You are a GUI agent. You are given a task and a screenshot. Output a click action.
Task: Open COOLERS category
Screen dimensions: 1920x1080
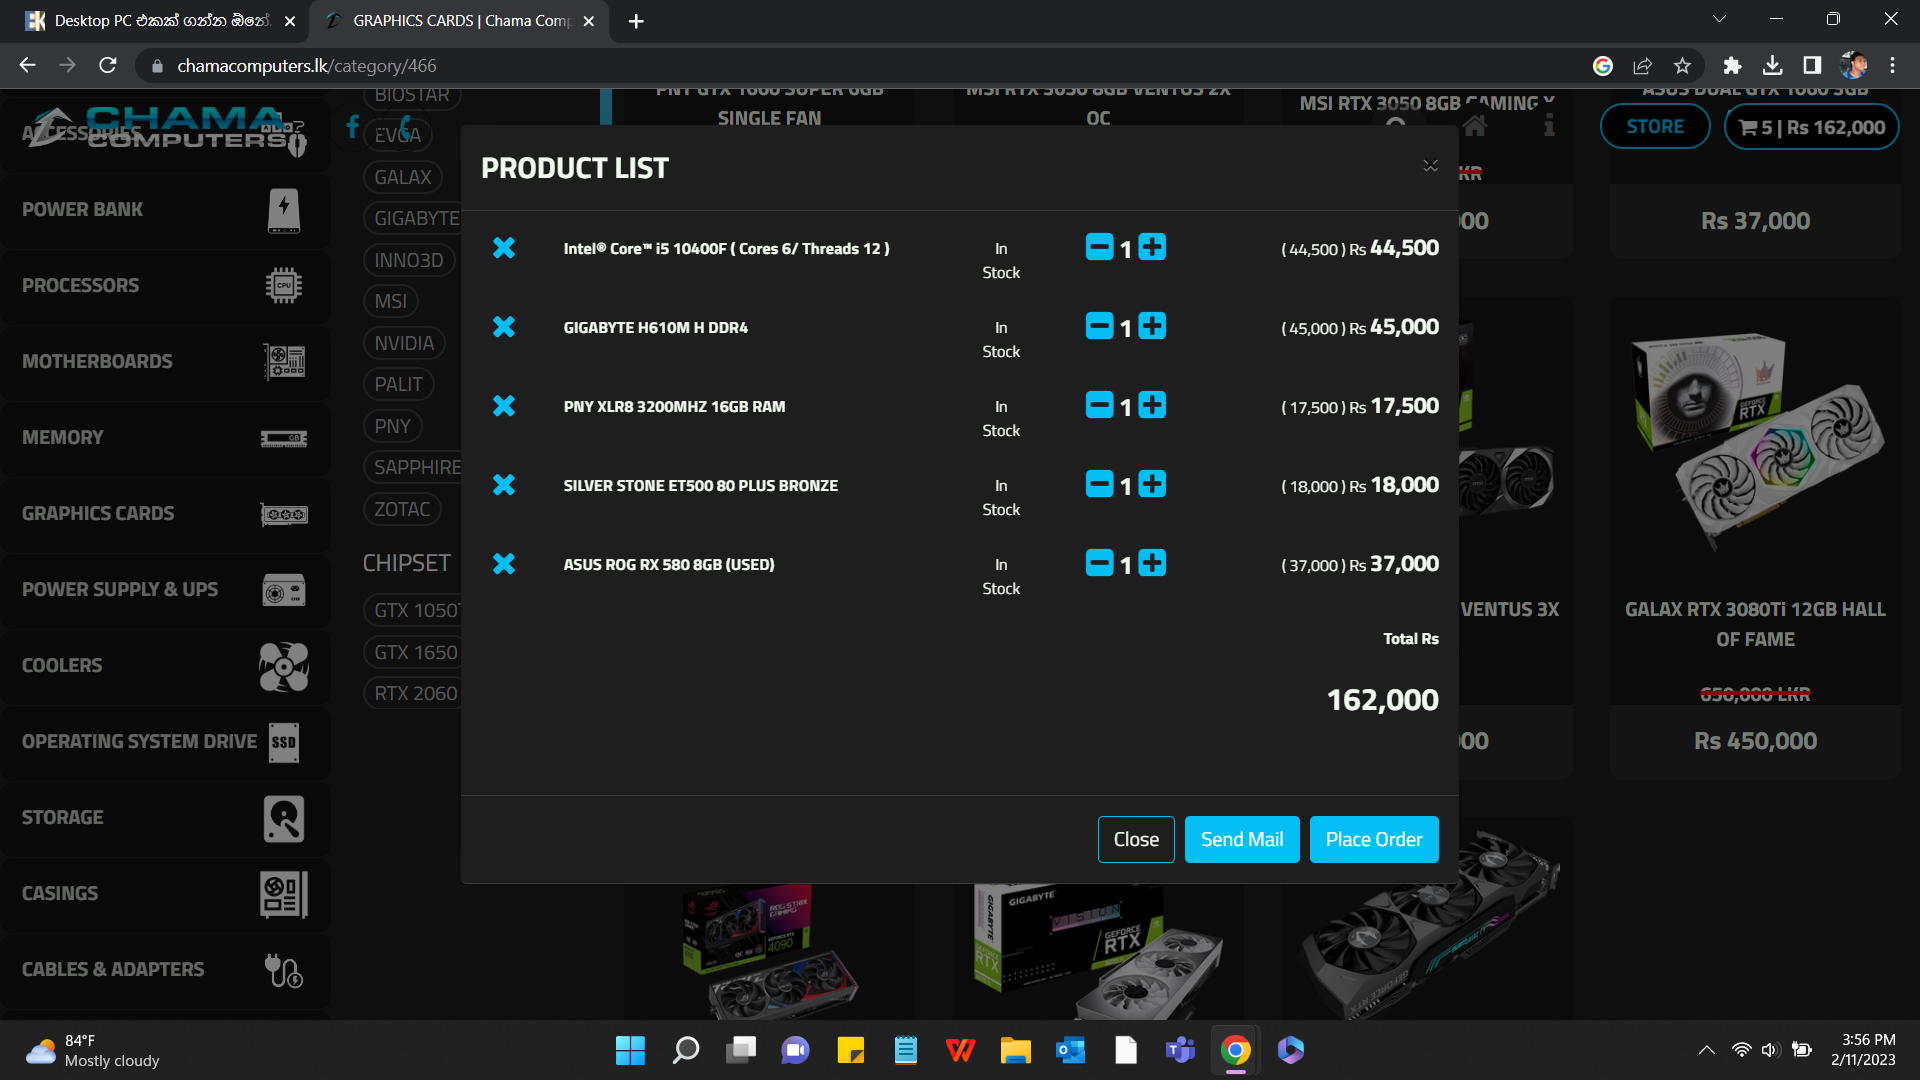(165, 666)
